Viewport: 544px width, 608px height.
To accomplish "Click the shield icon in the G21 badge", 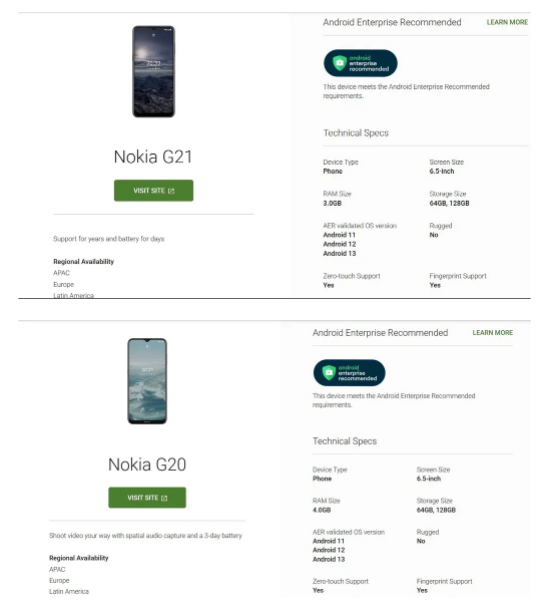I will pos(339,63).
